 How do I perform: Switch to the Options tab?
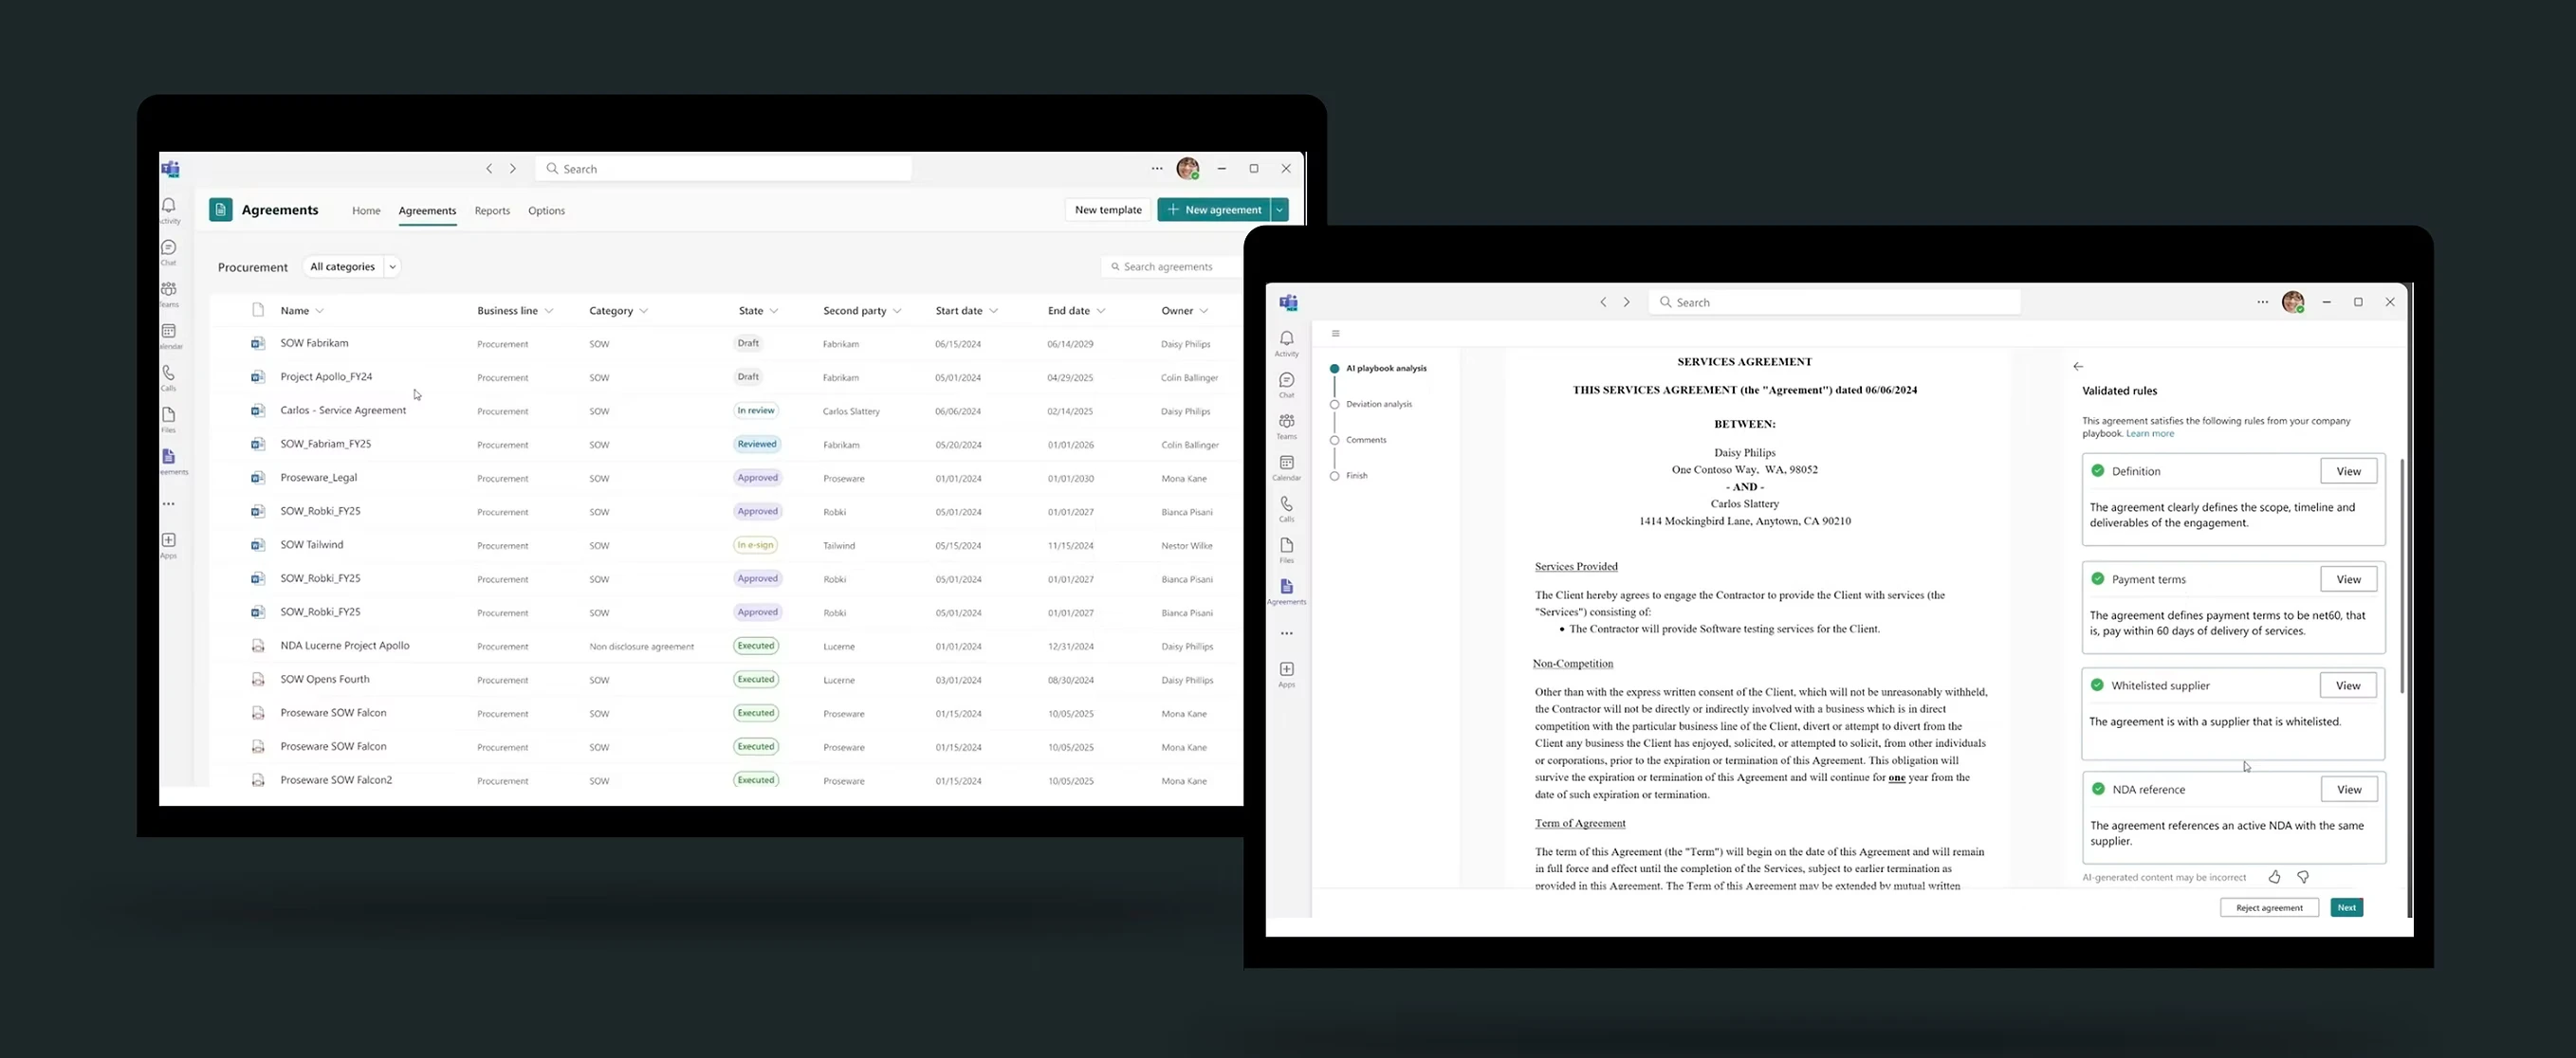546,211
